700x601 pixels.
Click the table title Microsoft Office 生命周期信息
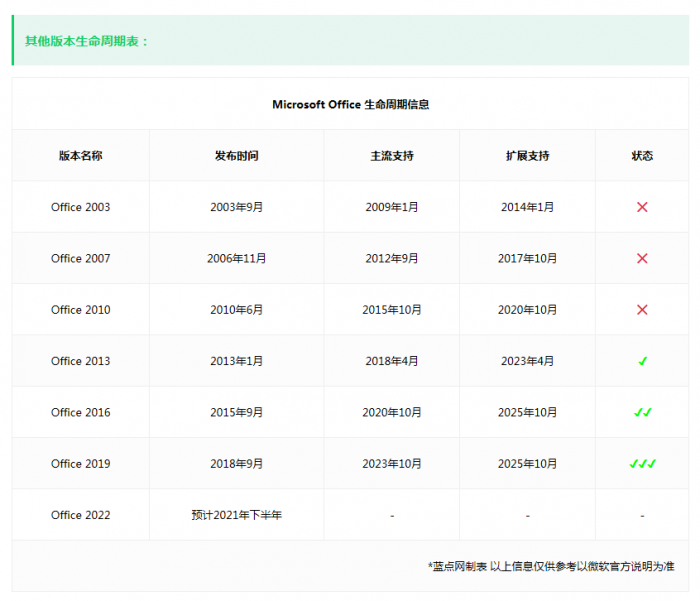(350, 104)
